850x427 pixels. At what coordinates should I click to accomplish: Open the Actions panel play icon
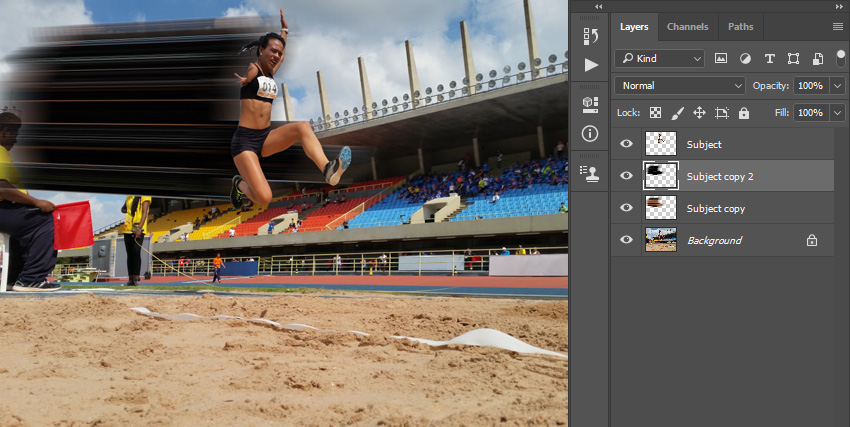[x=591, y=65]
